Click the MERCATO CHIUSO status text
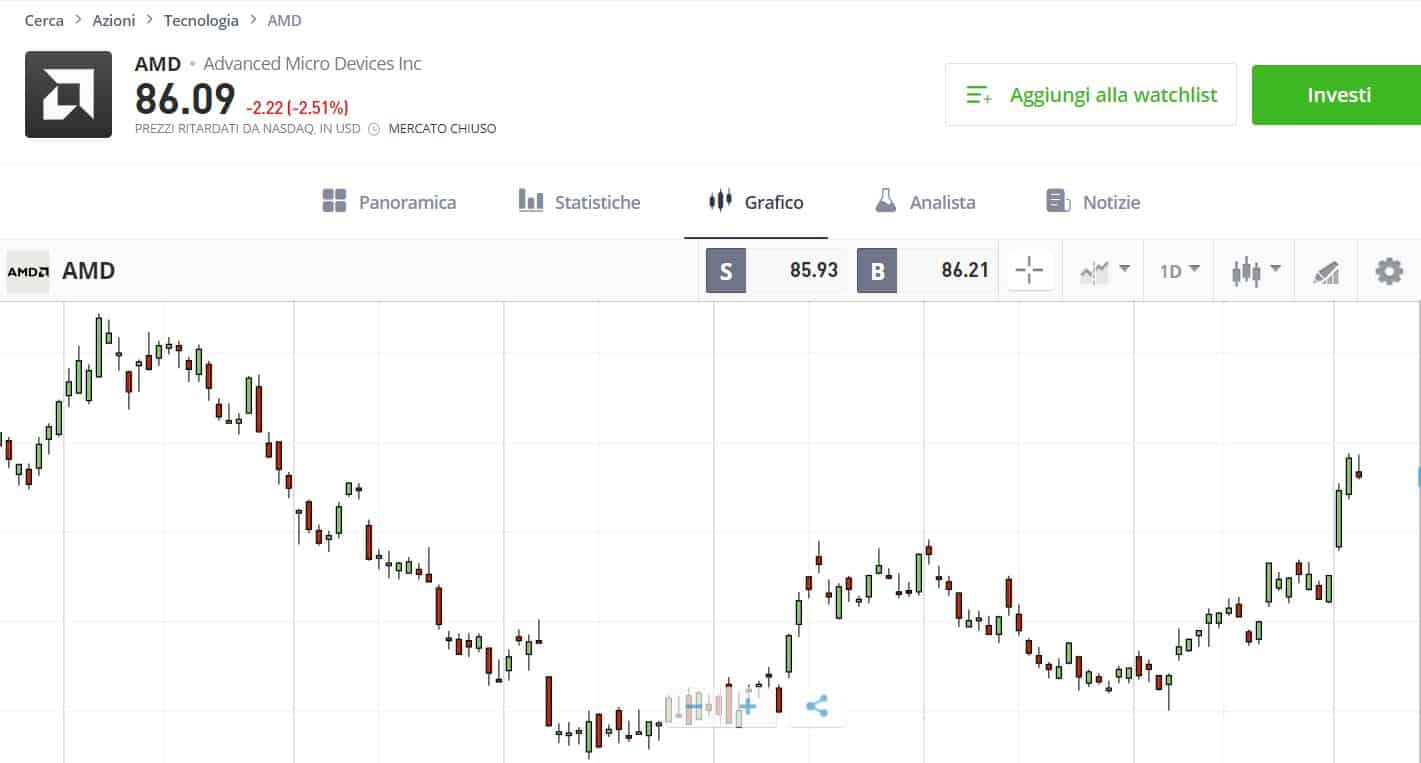 442,129
